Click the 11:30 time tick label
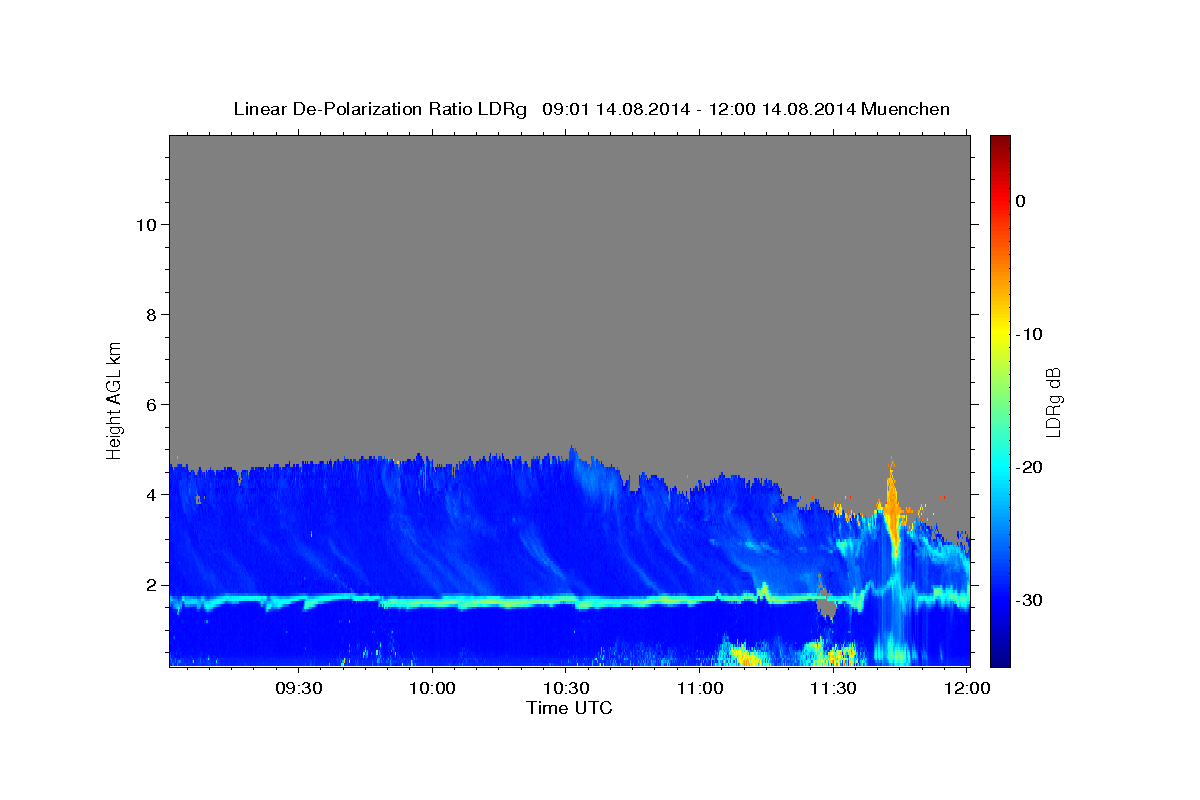The image size is (1200, 800). click(x=833, y=689)
